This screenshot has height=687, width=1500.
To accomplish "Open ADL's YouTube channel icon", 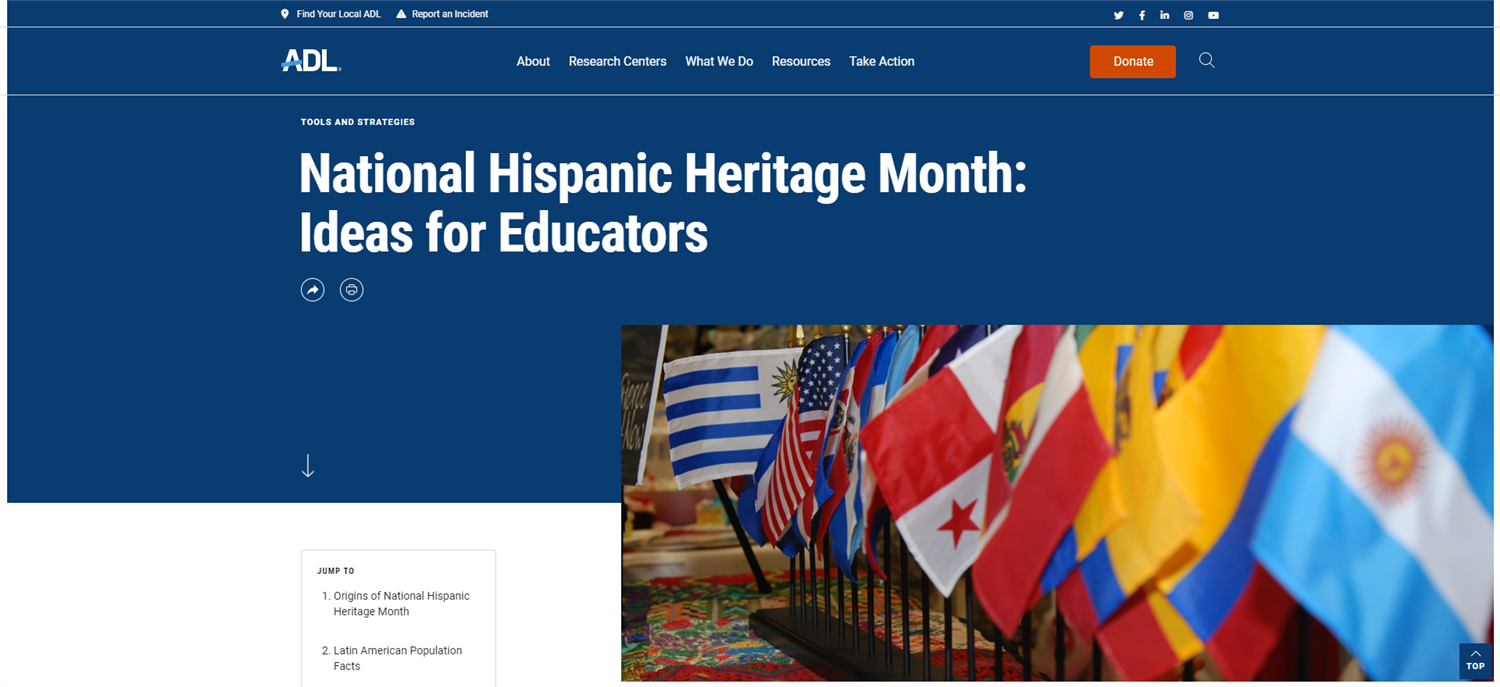I will (x=1213, y=15).
